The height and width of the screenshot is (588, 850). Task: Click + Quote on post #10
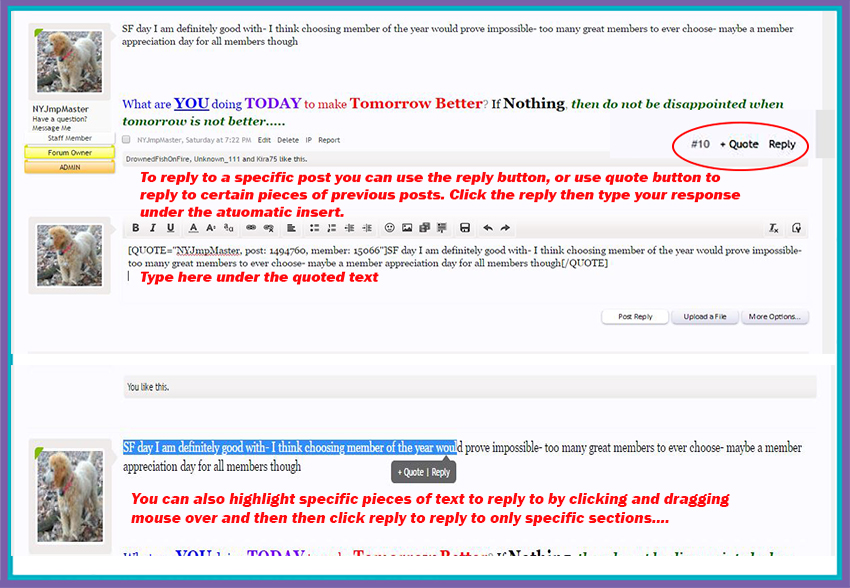pyautogui.click(x=739, y=144)
